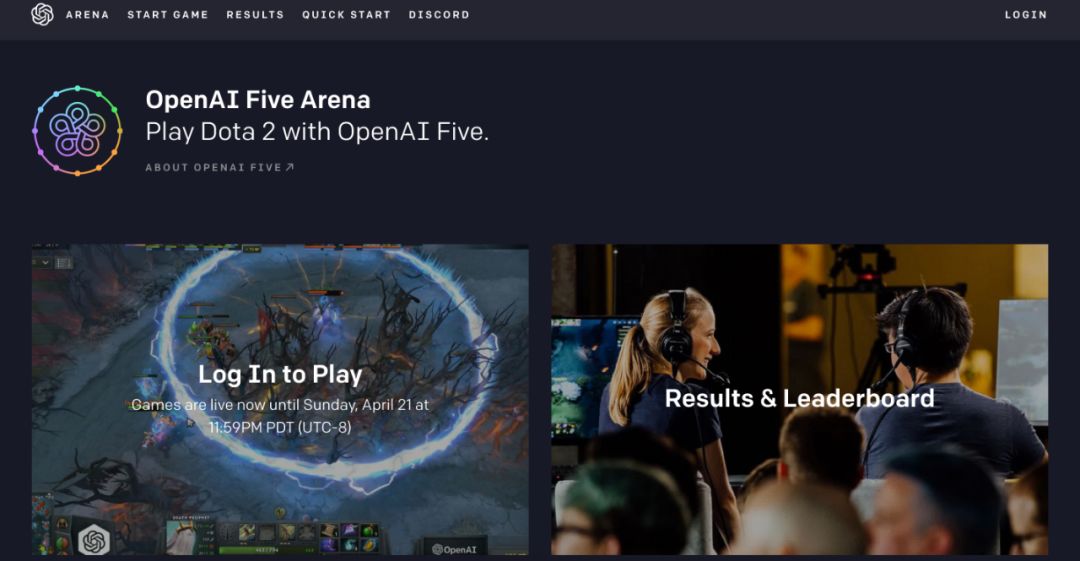Click the Log In to Play heading

(280, 374)
